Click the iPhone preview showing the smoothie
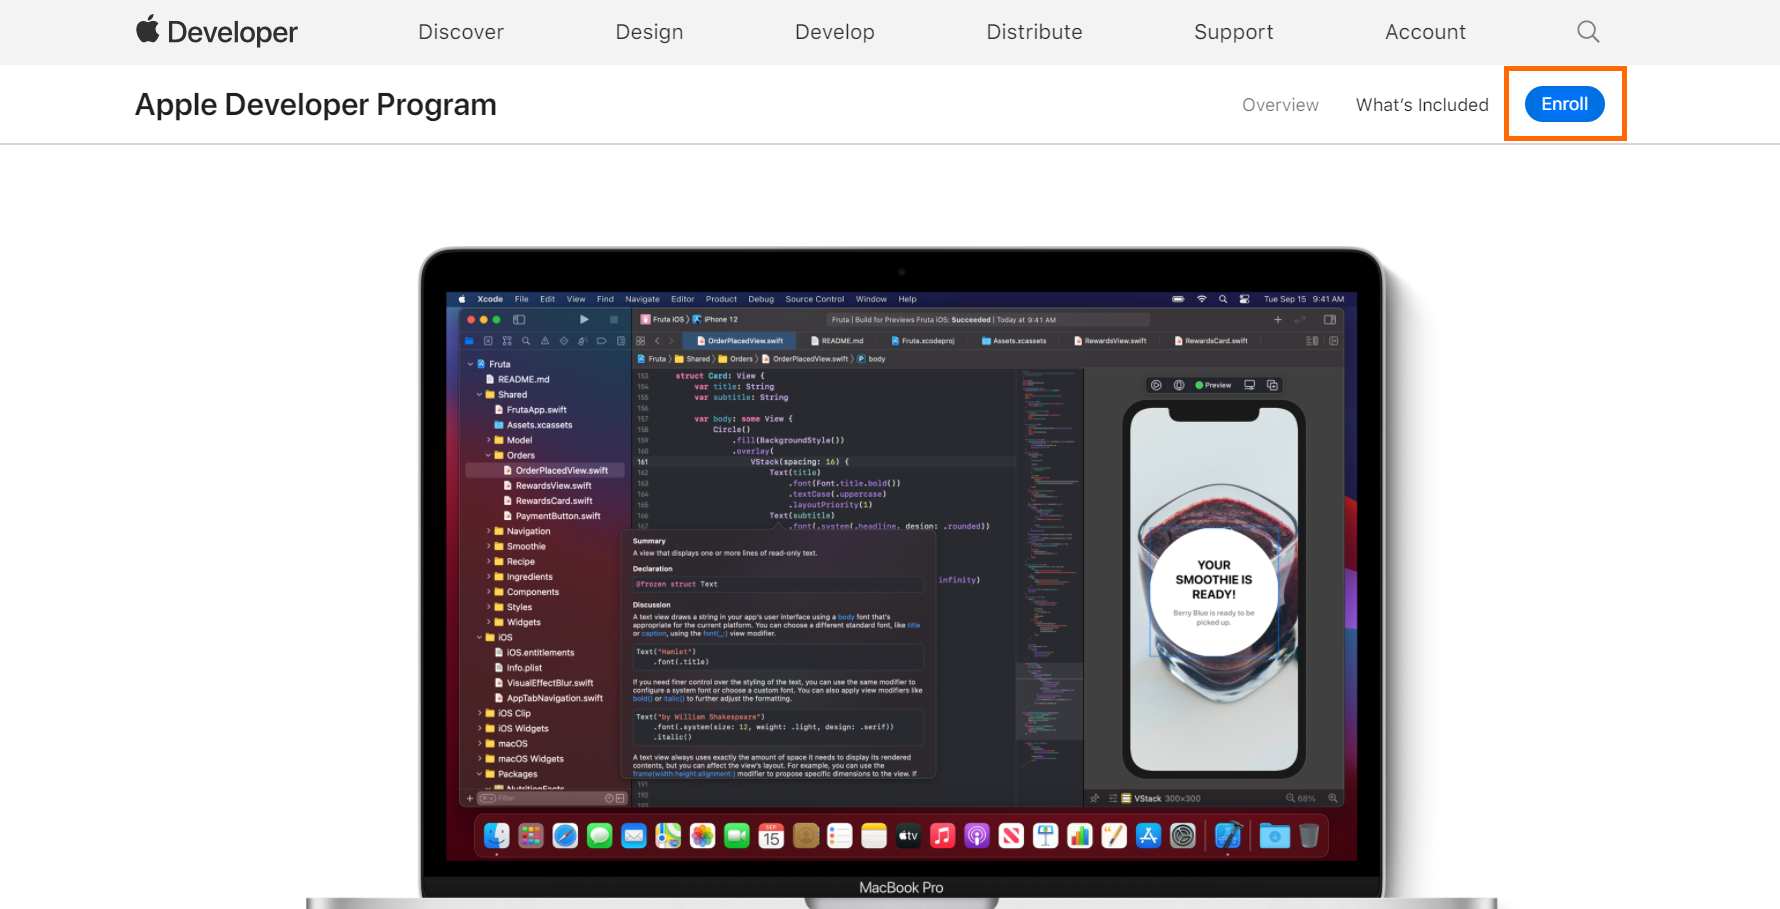The width and height of the screenshot is (1780, 909). 1214,589
